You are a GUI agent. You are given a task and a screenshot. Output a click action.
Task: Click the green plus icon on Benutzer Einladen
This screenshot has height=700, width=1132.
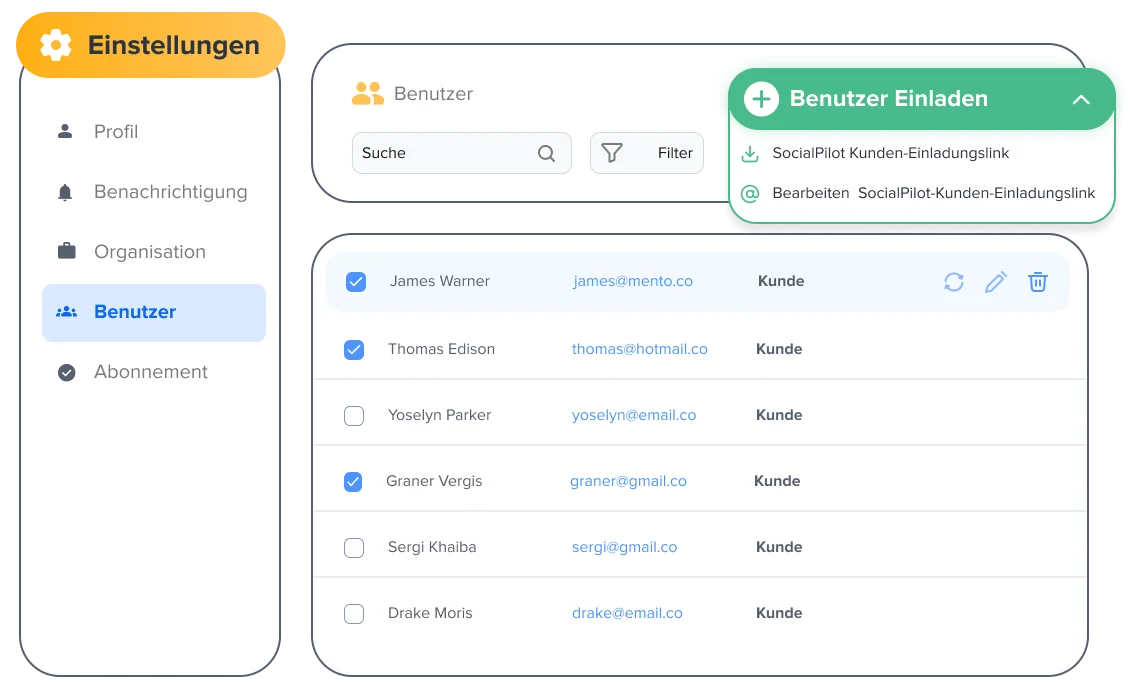(761, 99)
